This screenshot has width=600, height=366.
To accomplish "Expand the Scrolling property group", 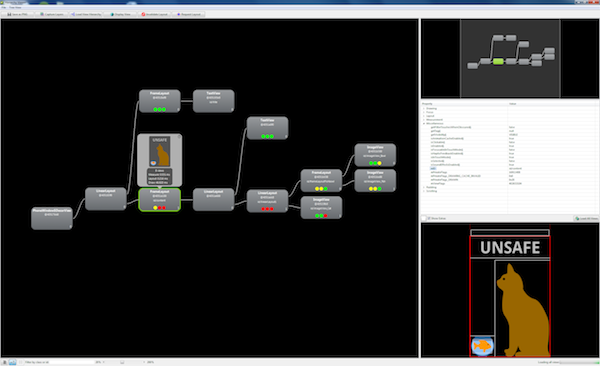I will click(424, 191).
